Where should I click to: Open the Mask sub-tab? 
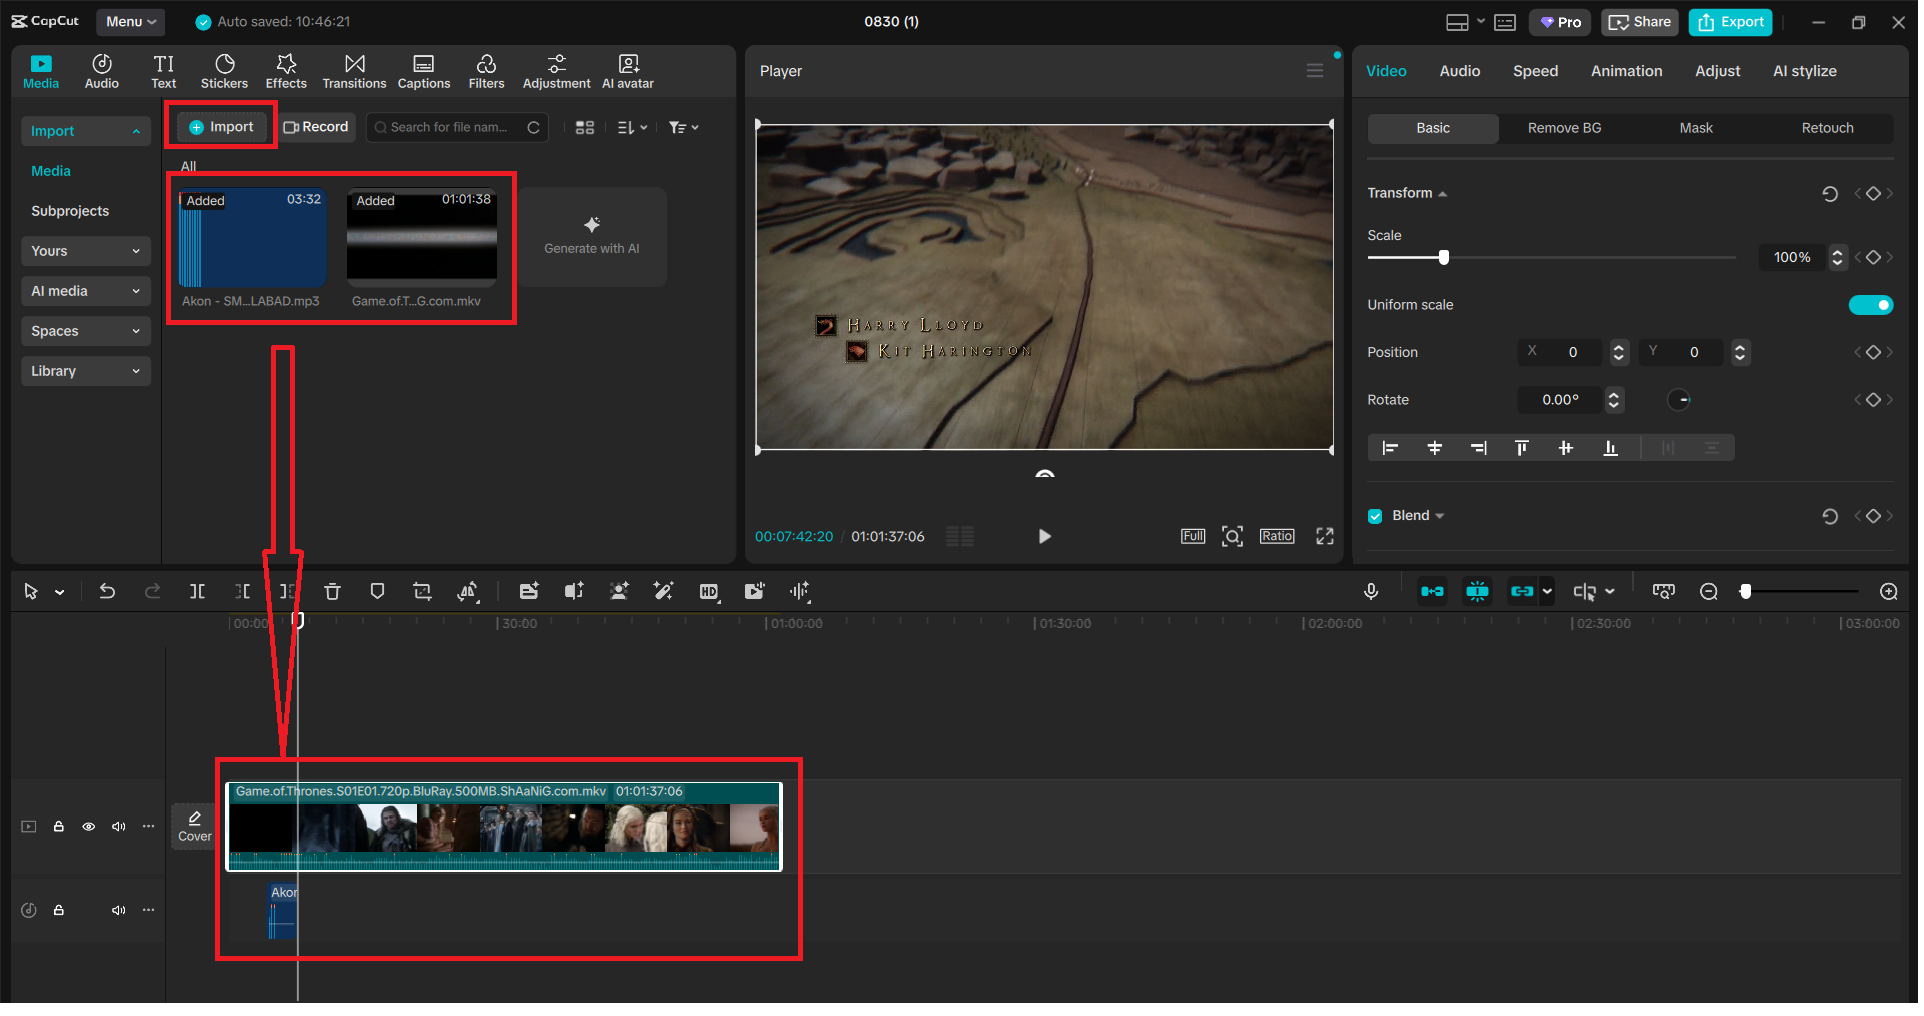(x=1696, y=128)
